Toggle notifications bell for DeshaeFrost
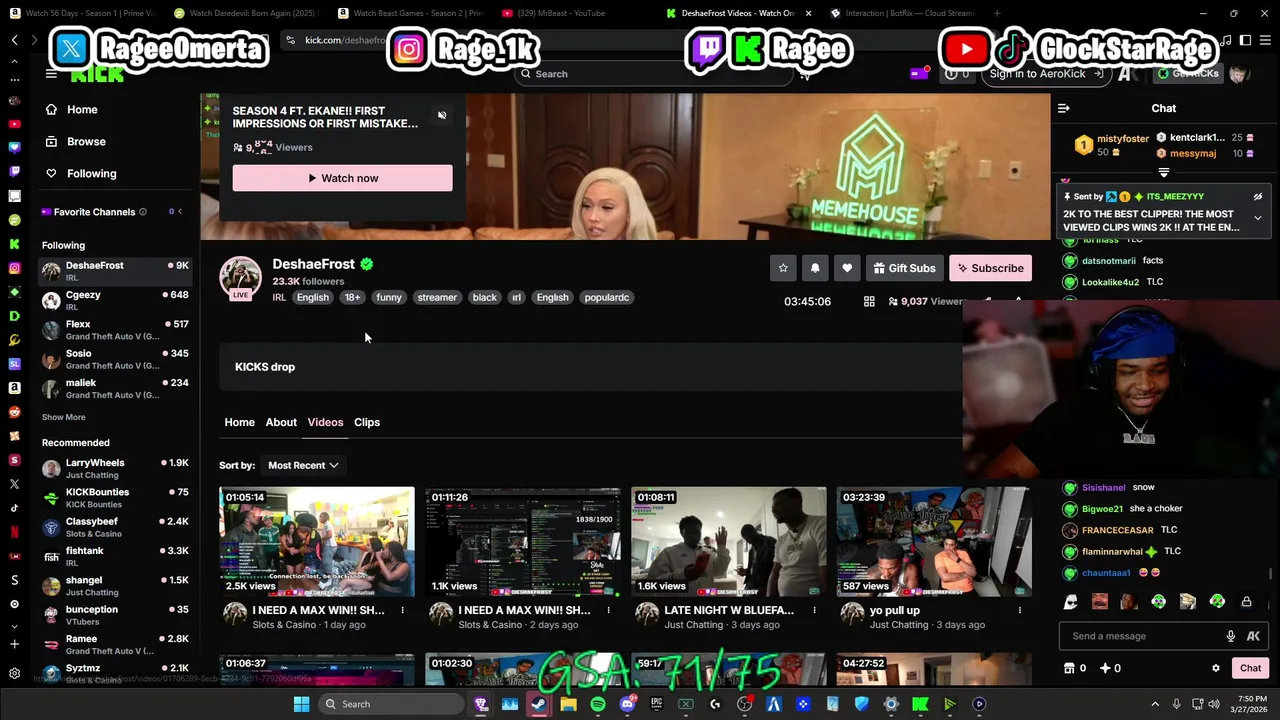 815,268
